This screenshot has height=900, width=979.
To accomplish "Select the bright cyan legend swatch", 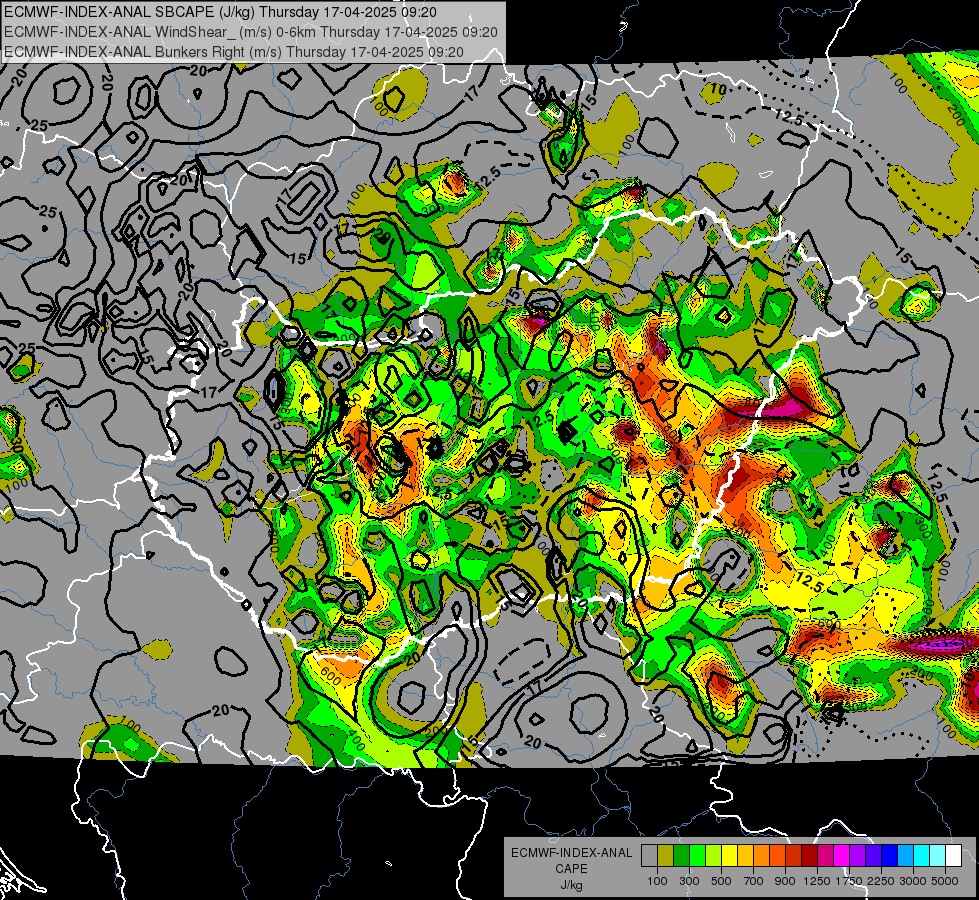I will [922, 855].
